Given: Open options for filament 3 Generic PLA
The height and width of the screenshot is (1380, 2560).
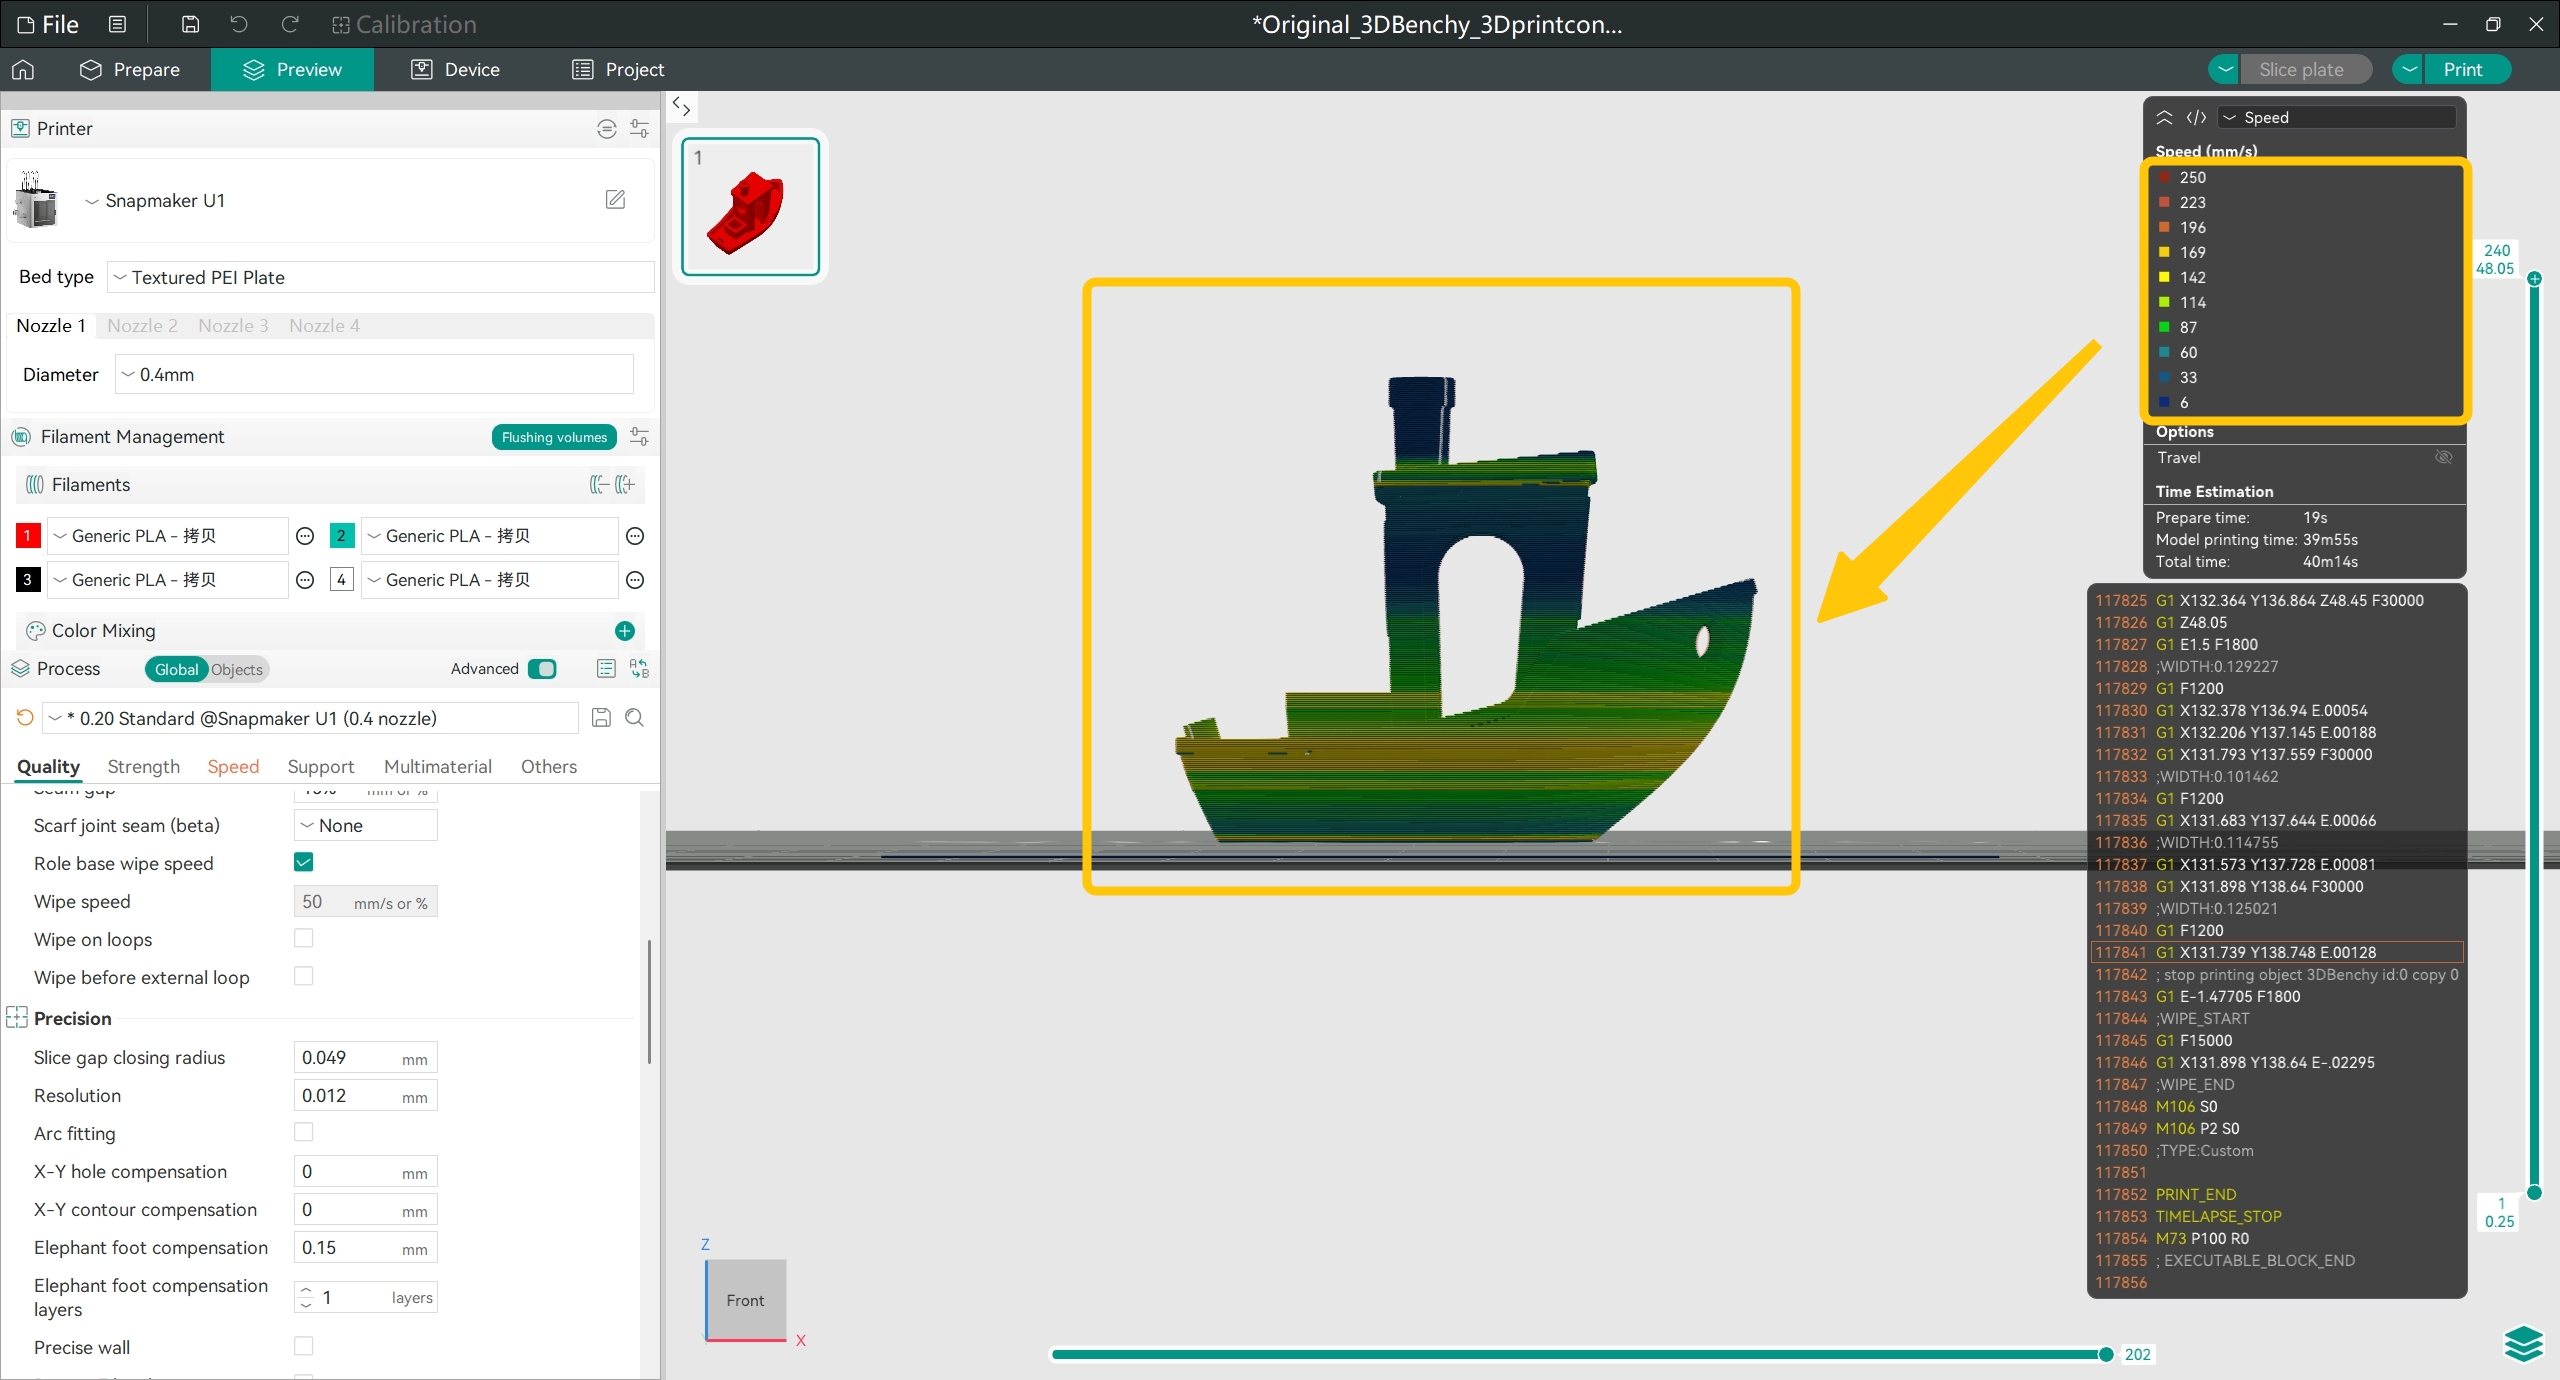Looking at the screenshot, I should click(306, 580).
